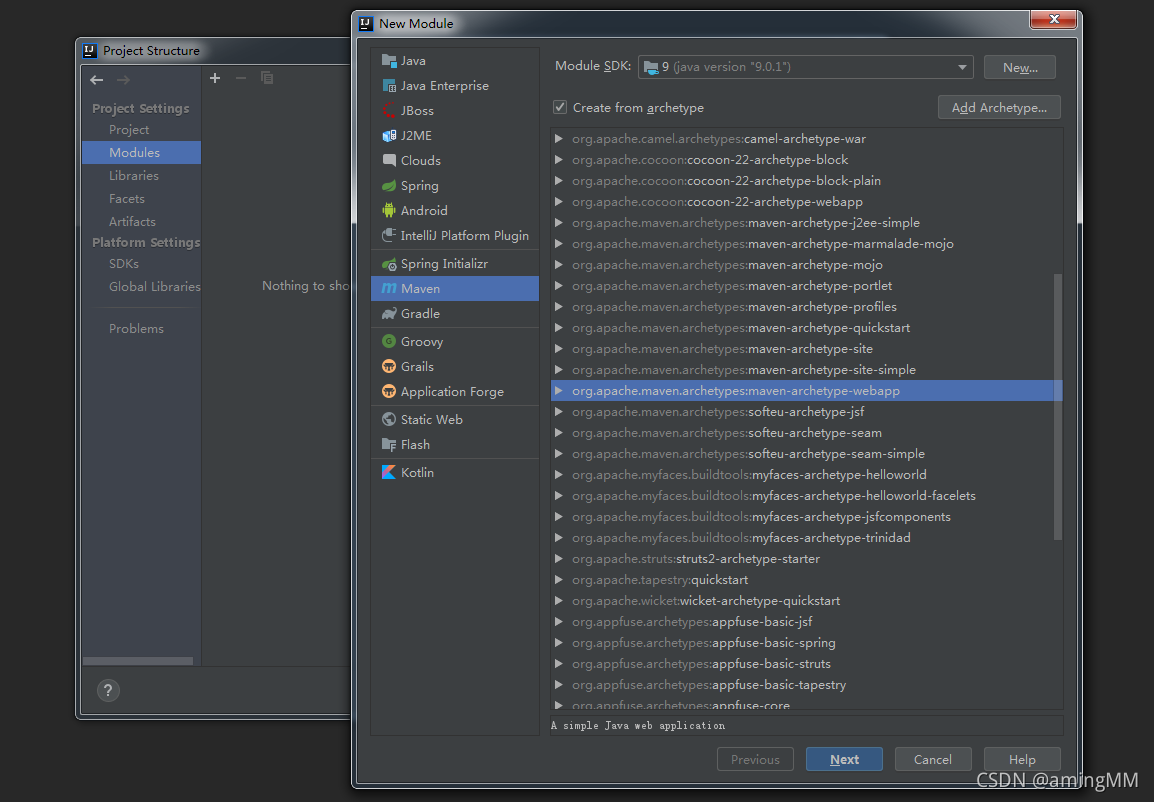Select appfuse-basic-tapestry archetype row
1154x802 pixels.
(x=807, y=684)
